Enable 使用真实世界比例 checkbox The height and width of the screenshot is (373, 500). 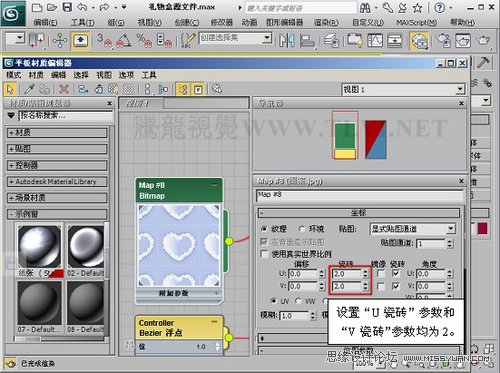pyautogui.click(x=264, y=254)
